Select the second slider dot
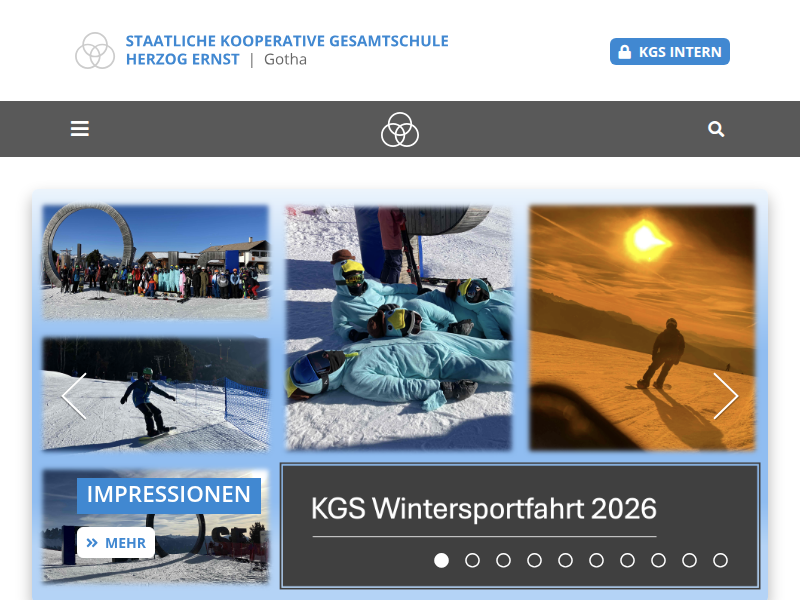 (472, 560)
